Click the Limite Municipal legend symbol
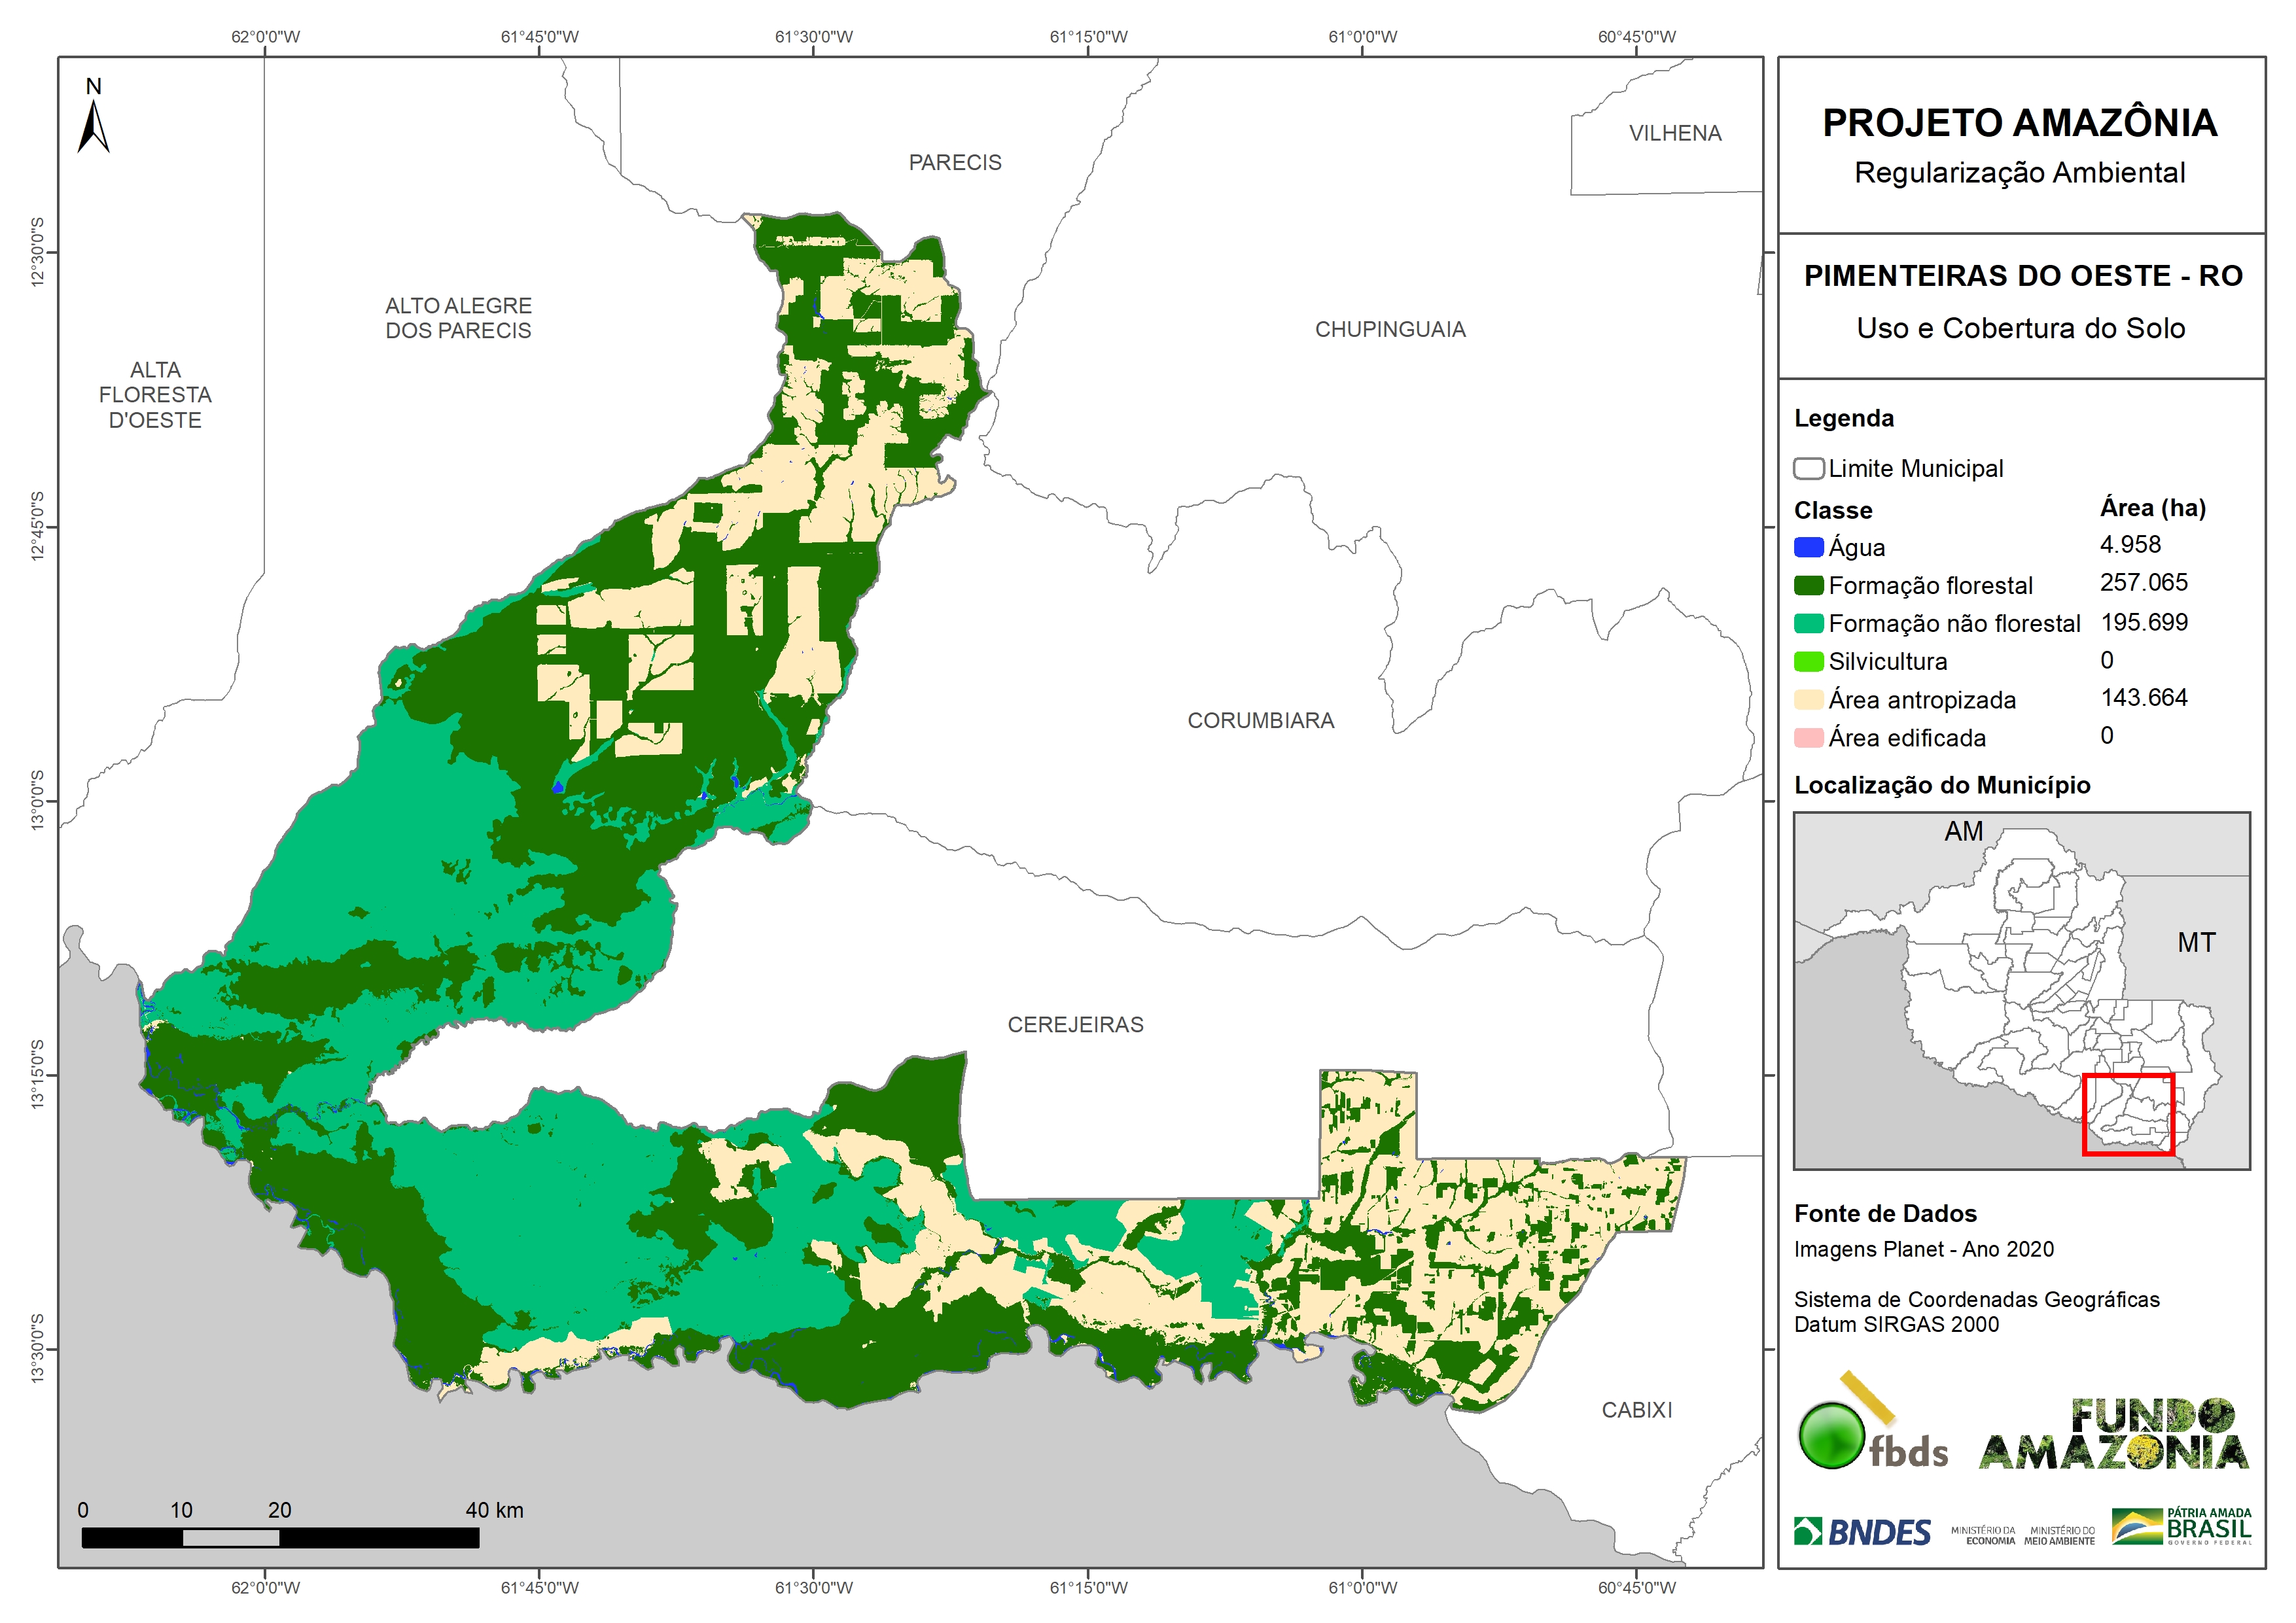Image resolution: width=2296 pixels, height=1623 pixels. [1808, 469]
